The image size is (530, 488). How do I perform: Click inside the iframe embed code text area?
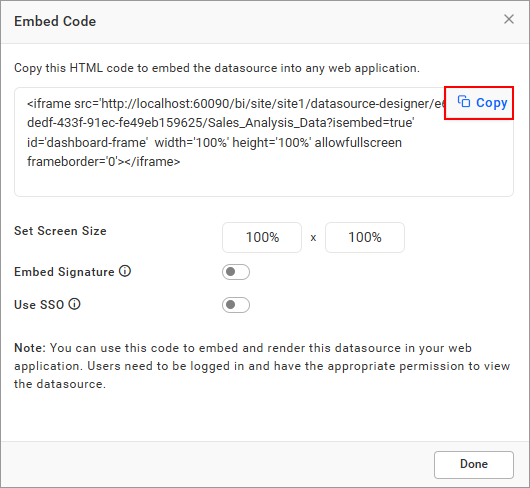click(x=264, y=142)
